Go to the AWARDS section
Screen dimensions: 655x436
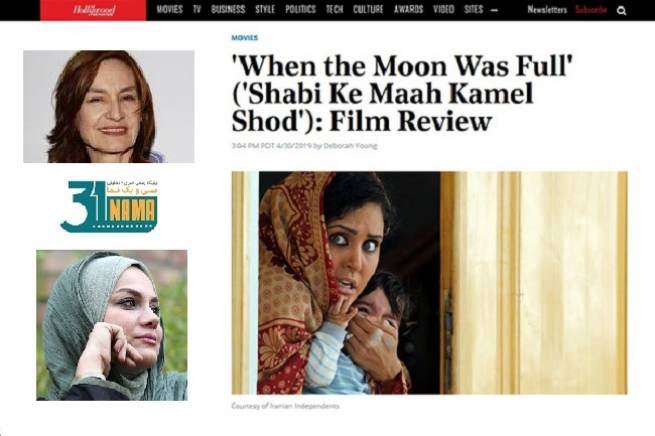click(409, 10)
